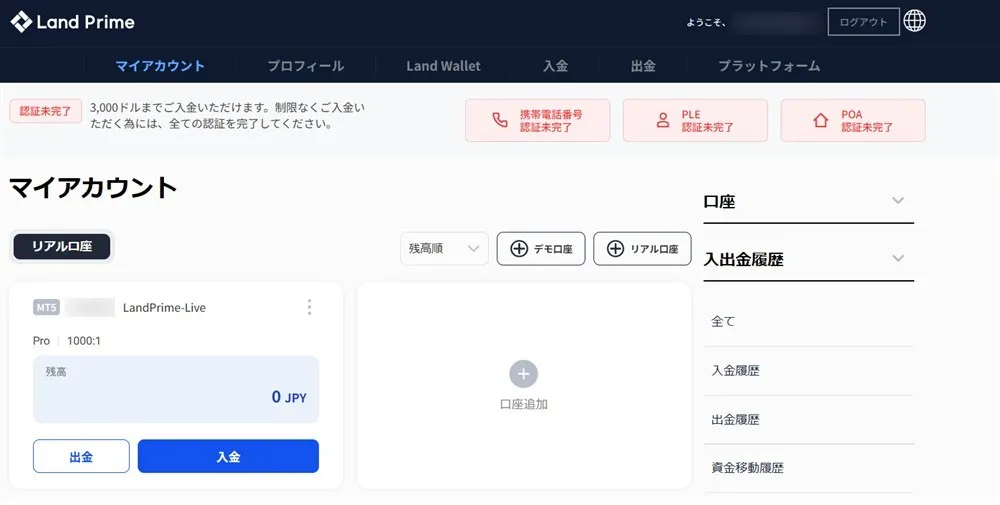This screenshot has width=1000, height=505.
Task: Click the person icon for PLE
Action: tap(663, 121)
